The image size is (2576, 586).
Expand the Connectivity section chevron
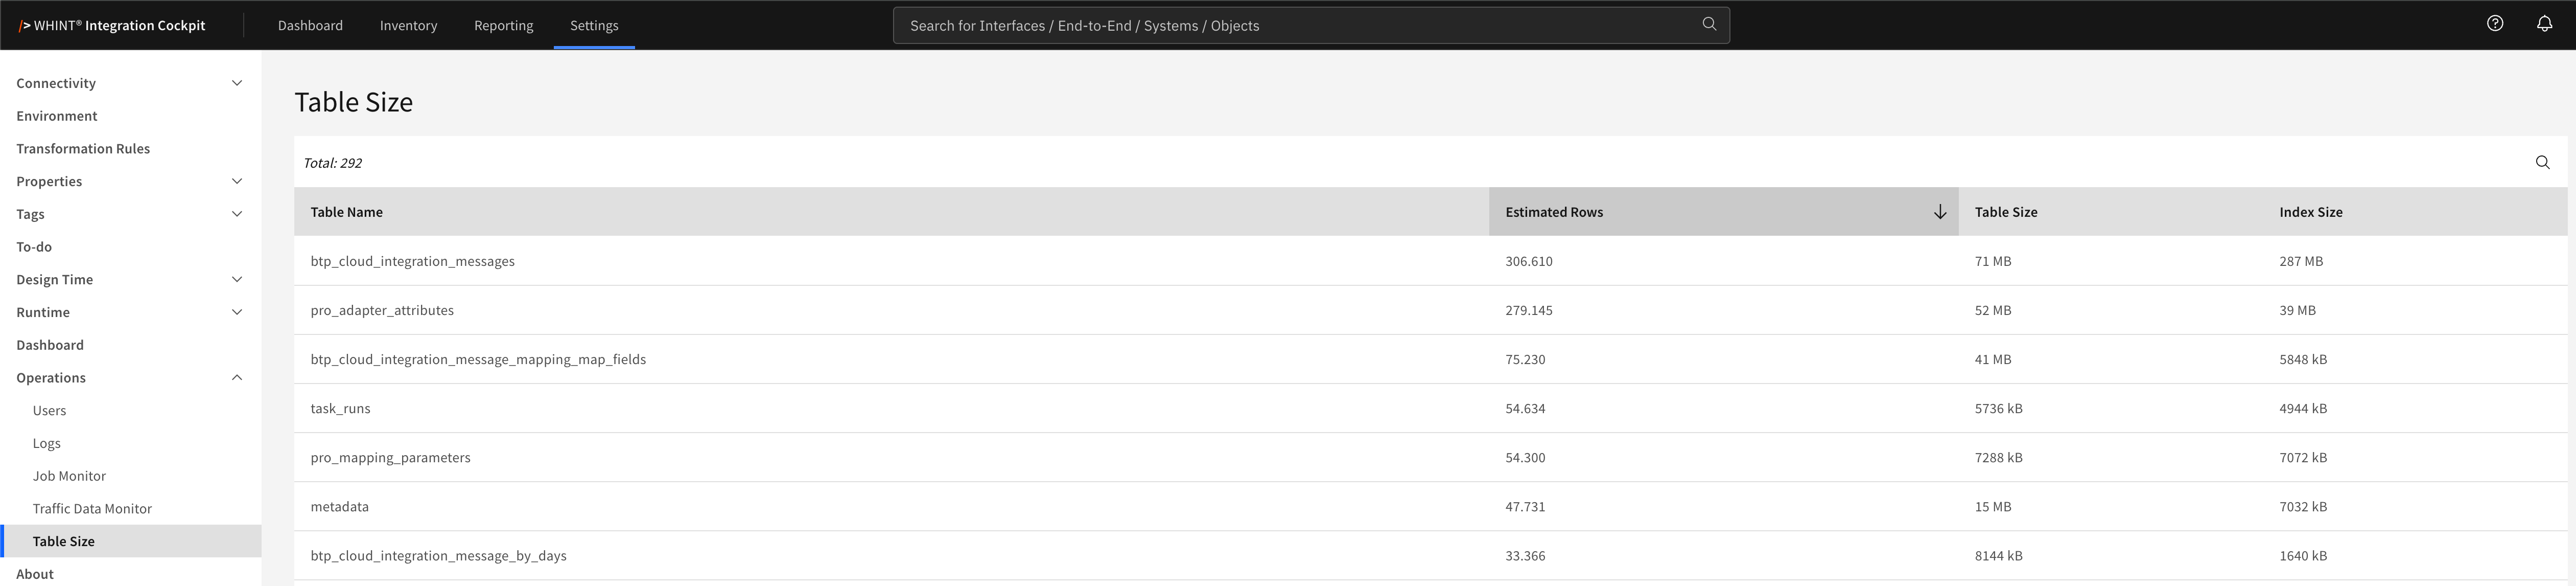[x=237, y=83]
